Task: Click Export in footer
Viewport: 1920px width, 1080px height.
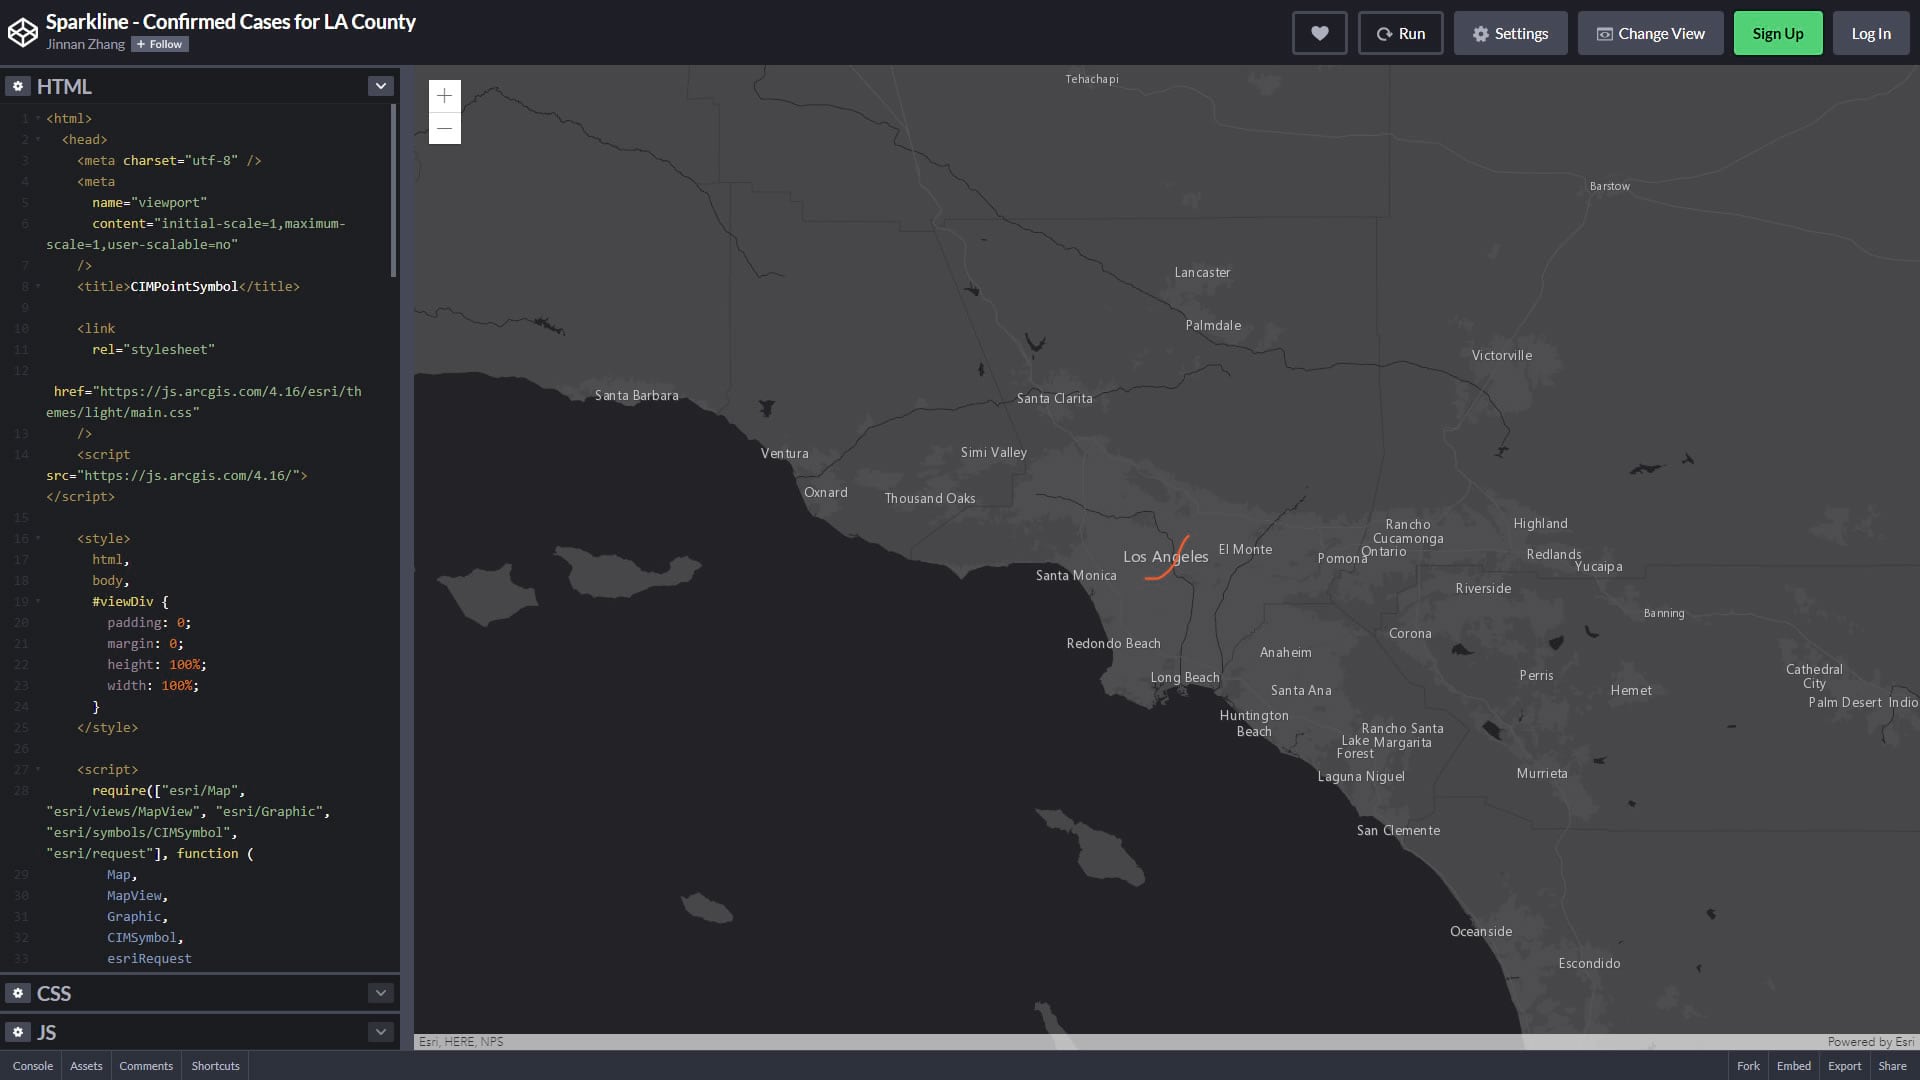Action: 1845,1066
